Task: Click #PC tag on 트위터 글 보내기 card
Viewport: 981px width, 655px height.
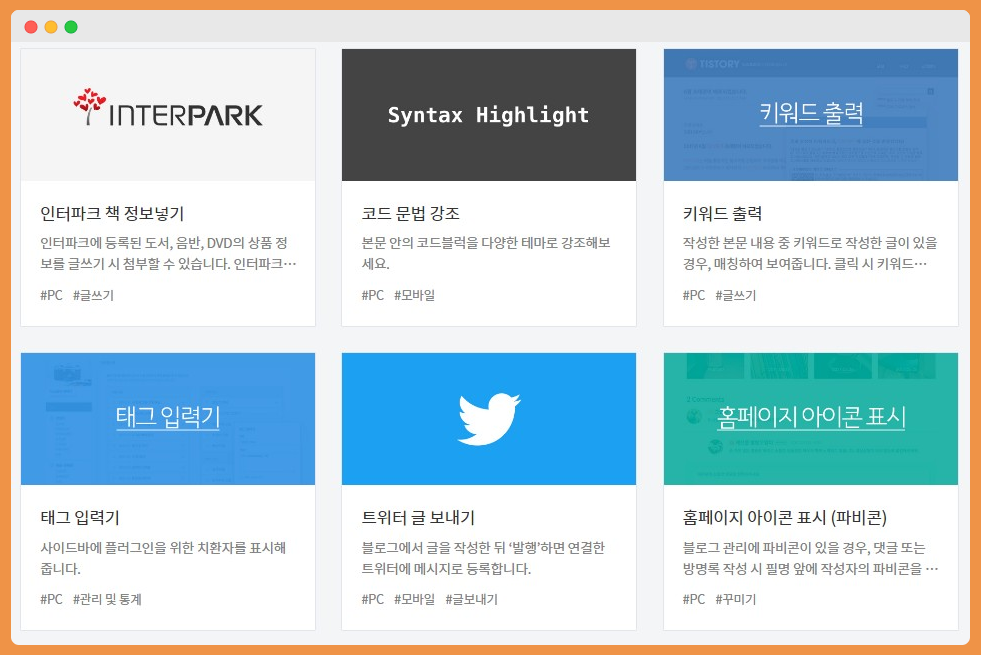Action: (x=373, y=599)
